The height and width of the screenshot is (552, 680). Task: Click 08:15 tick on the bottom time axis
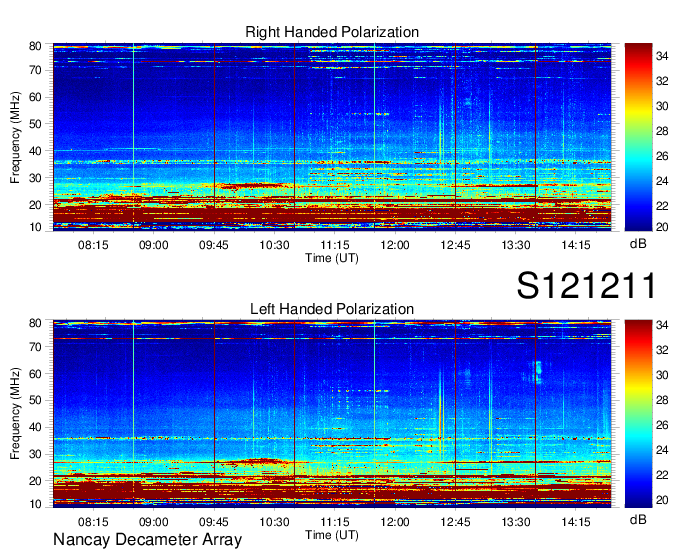pos(93,522)
